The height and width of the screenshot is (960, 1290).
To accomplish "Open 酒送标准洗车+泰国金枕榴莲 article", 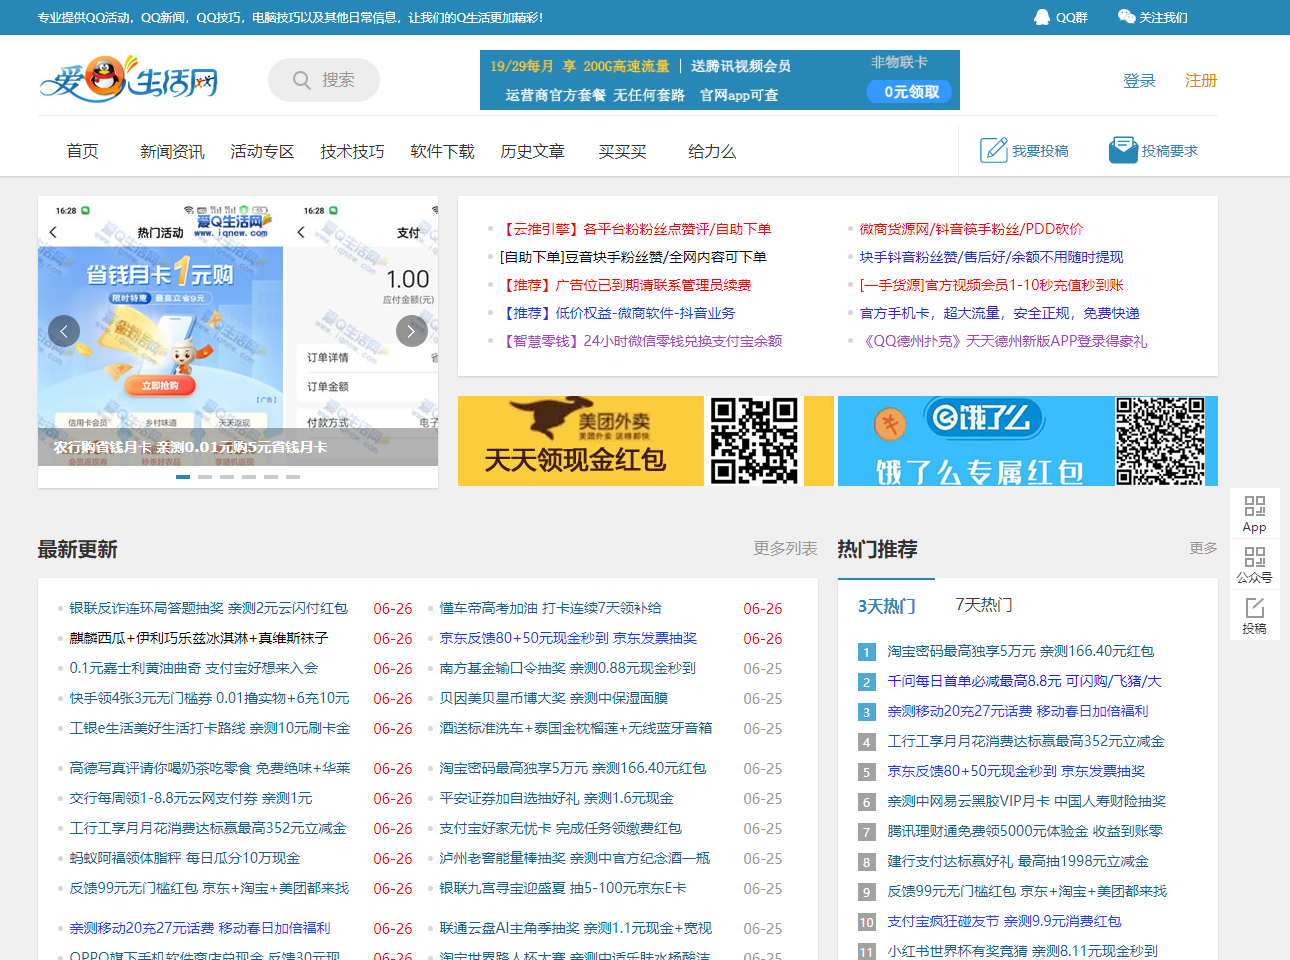I will pos(576,728).
